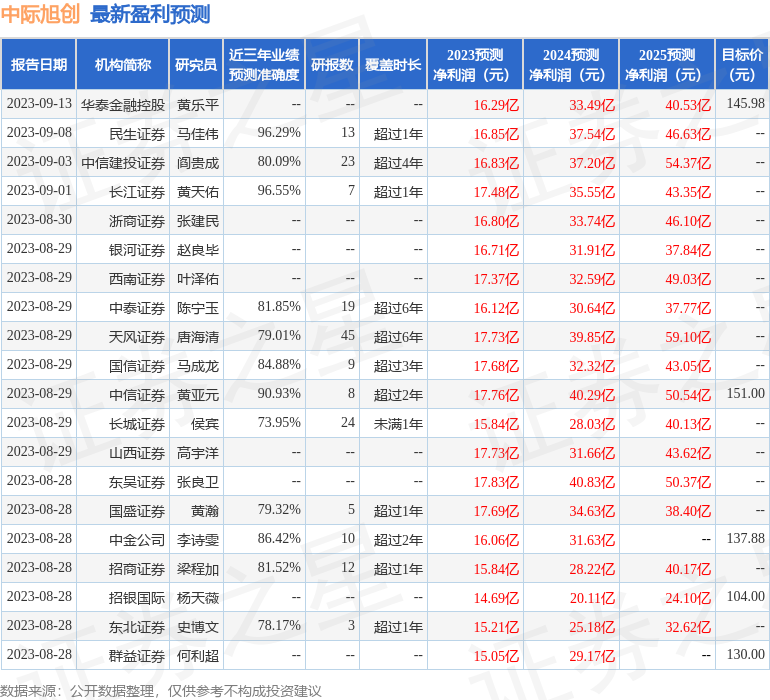Click target price 104.00
Viewport: 770px width, 700px height.
click(x=745, y=596)
